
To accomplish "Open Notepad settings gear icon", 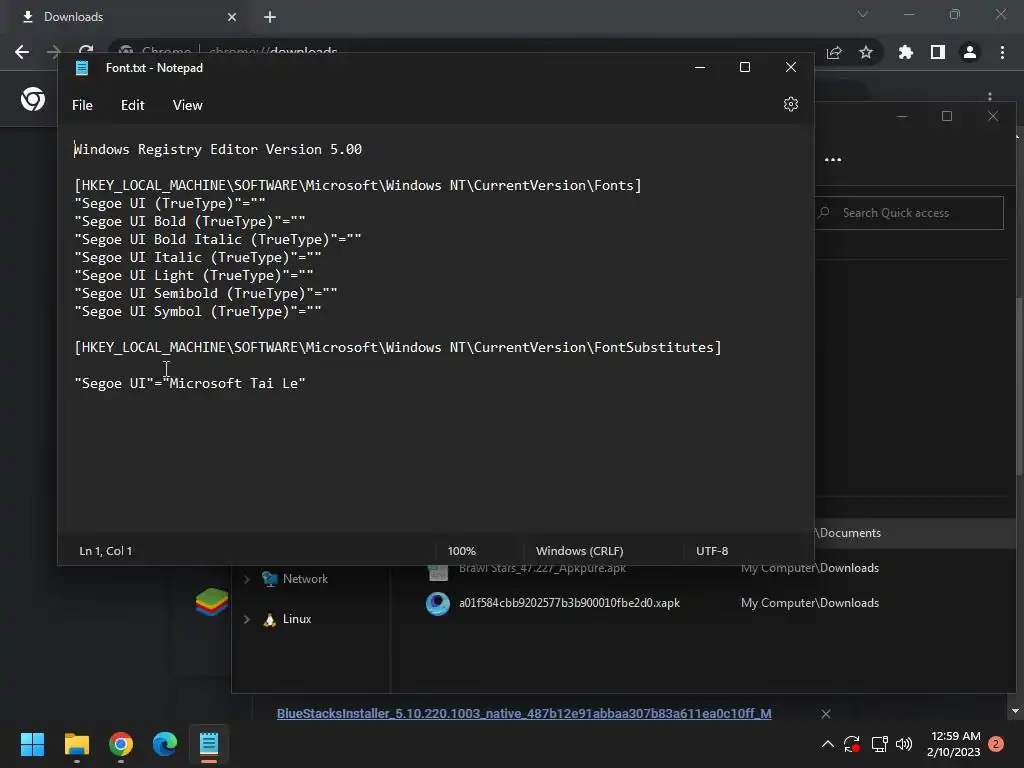I will click(790, 104).
